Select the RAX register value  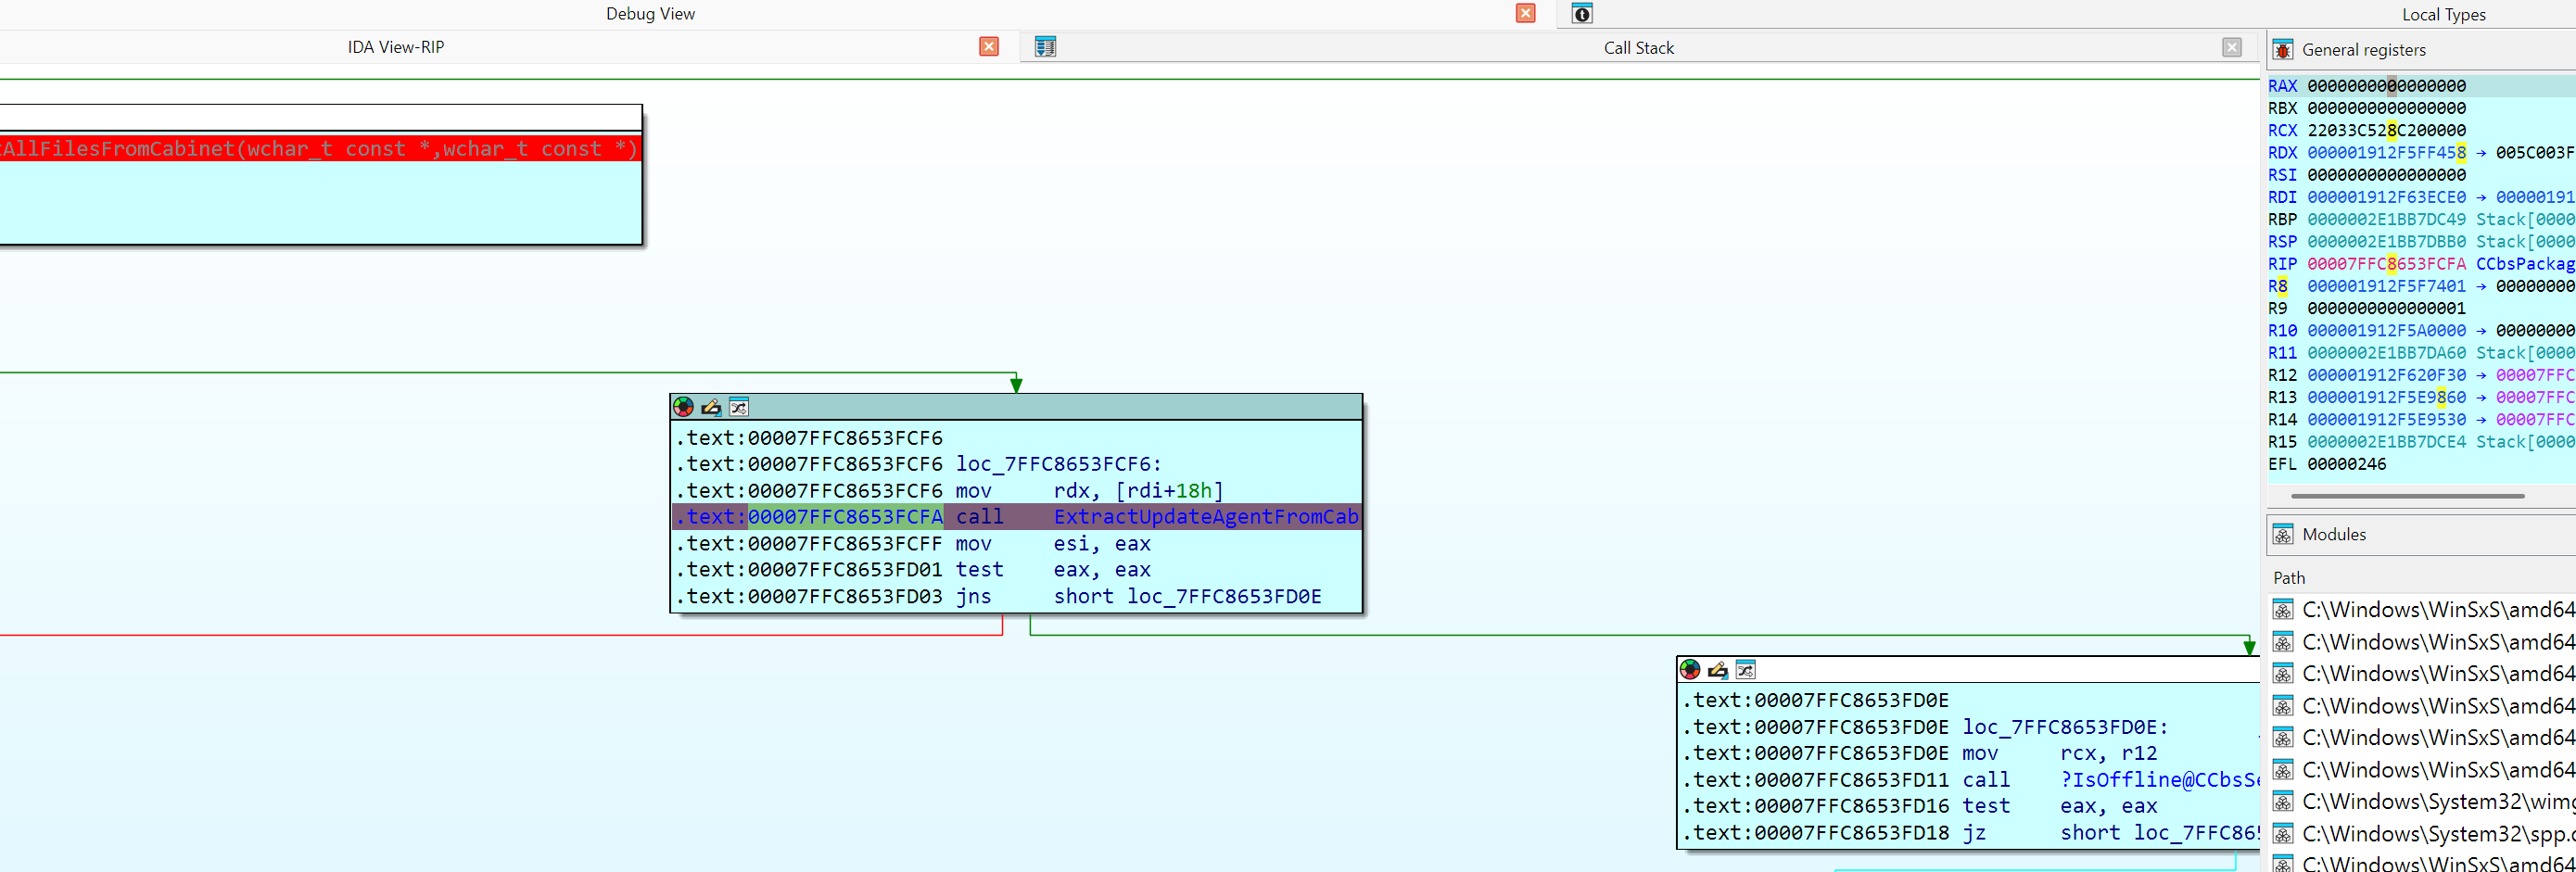[2386, 86]
